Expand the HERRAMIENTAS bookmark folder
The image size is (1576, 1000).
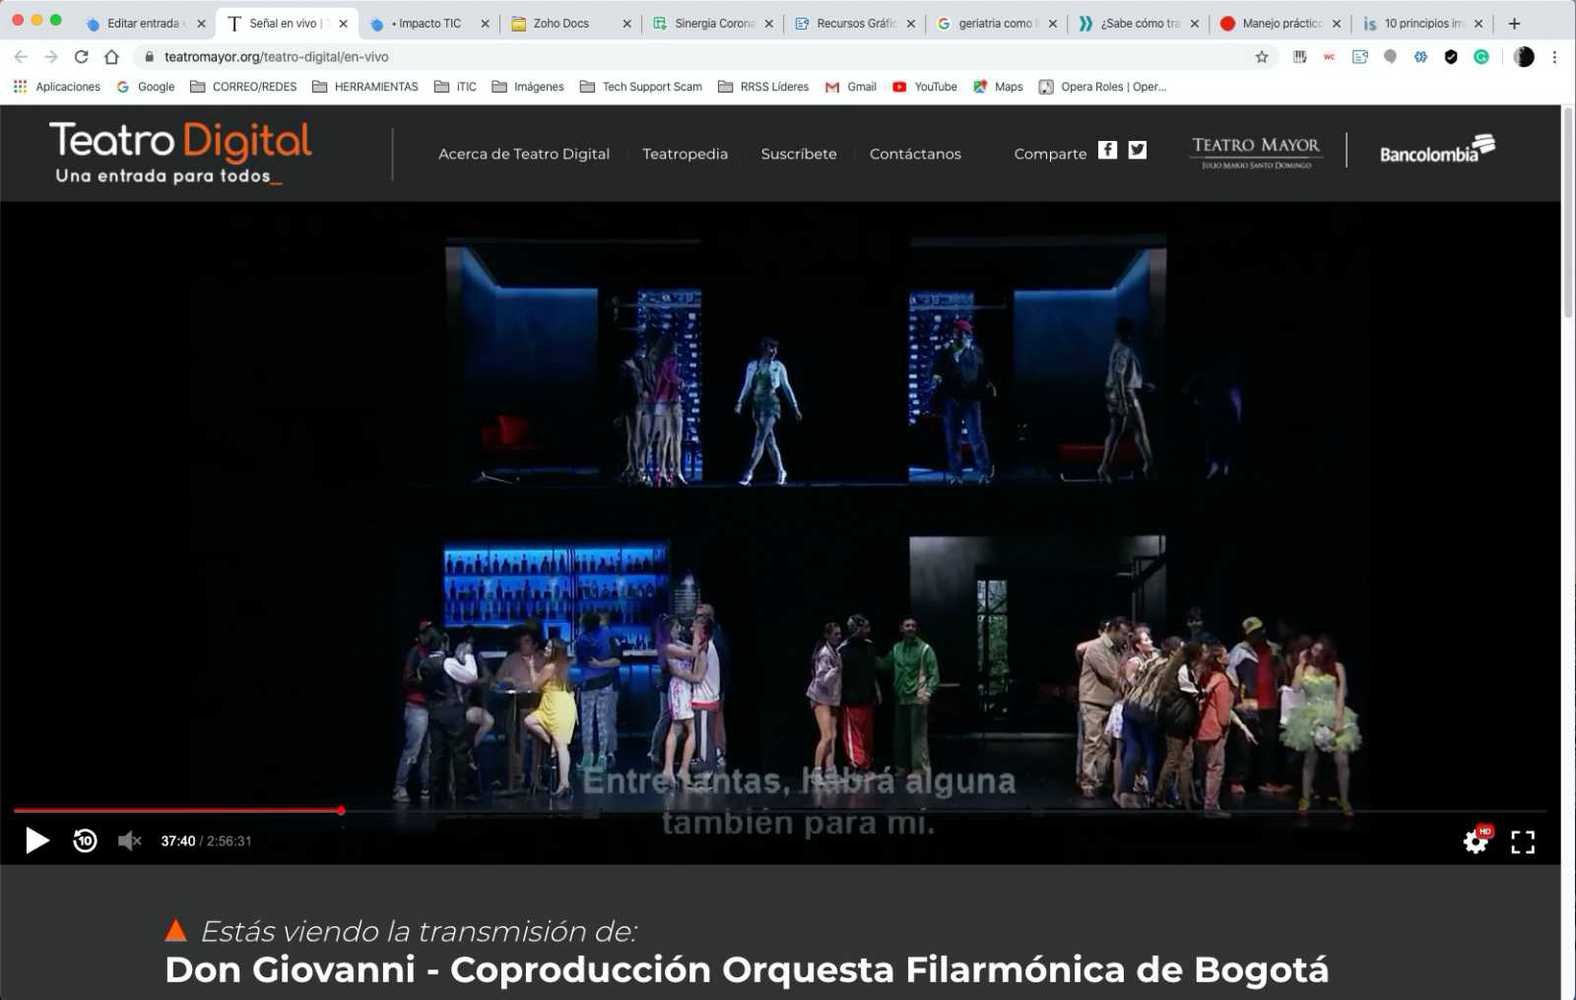365,87
